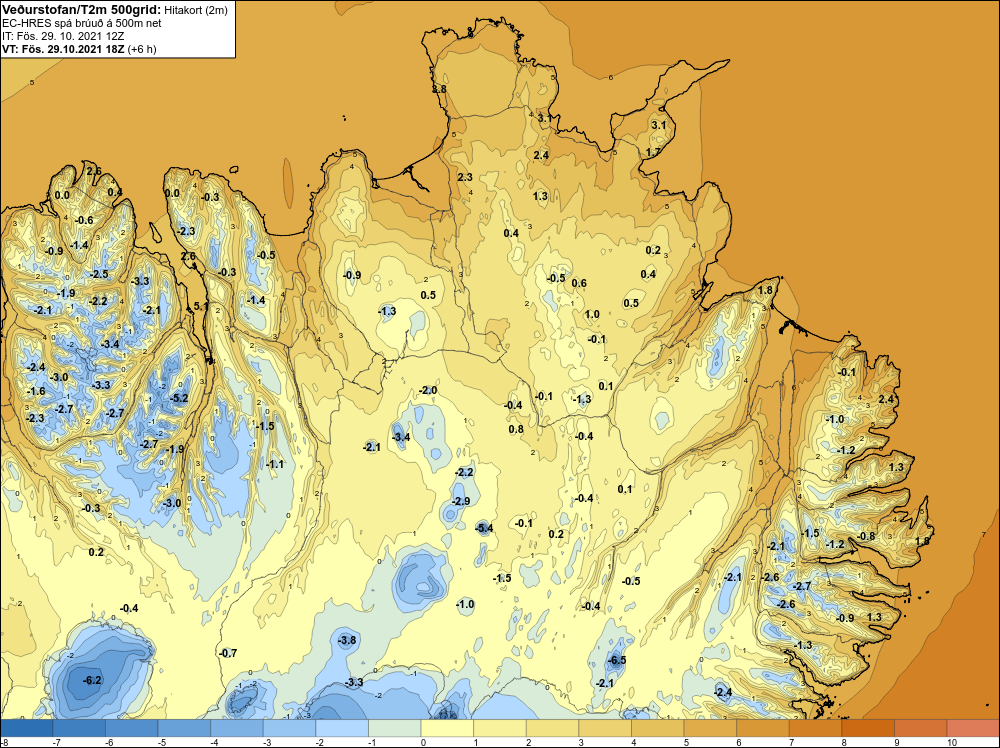Click the title text 'Veðurstofan/T2m 500grid:'
The height and width of the screenshot is (748, 1000).
tap(81, 10)
